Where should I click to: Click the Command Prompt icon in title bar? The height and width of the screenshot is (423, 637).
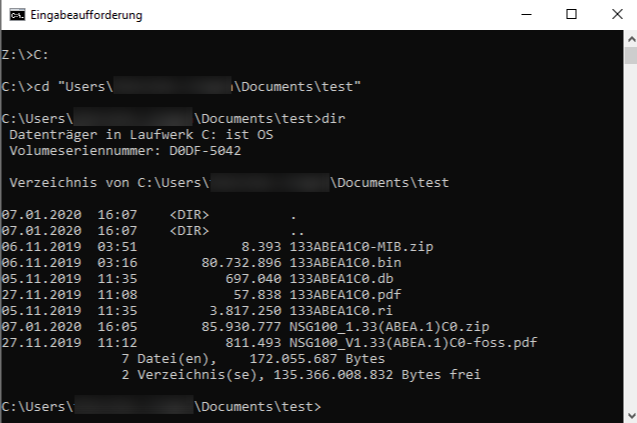point(14,15)
